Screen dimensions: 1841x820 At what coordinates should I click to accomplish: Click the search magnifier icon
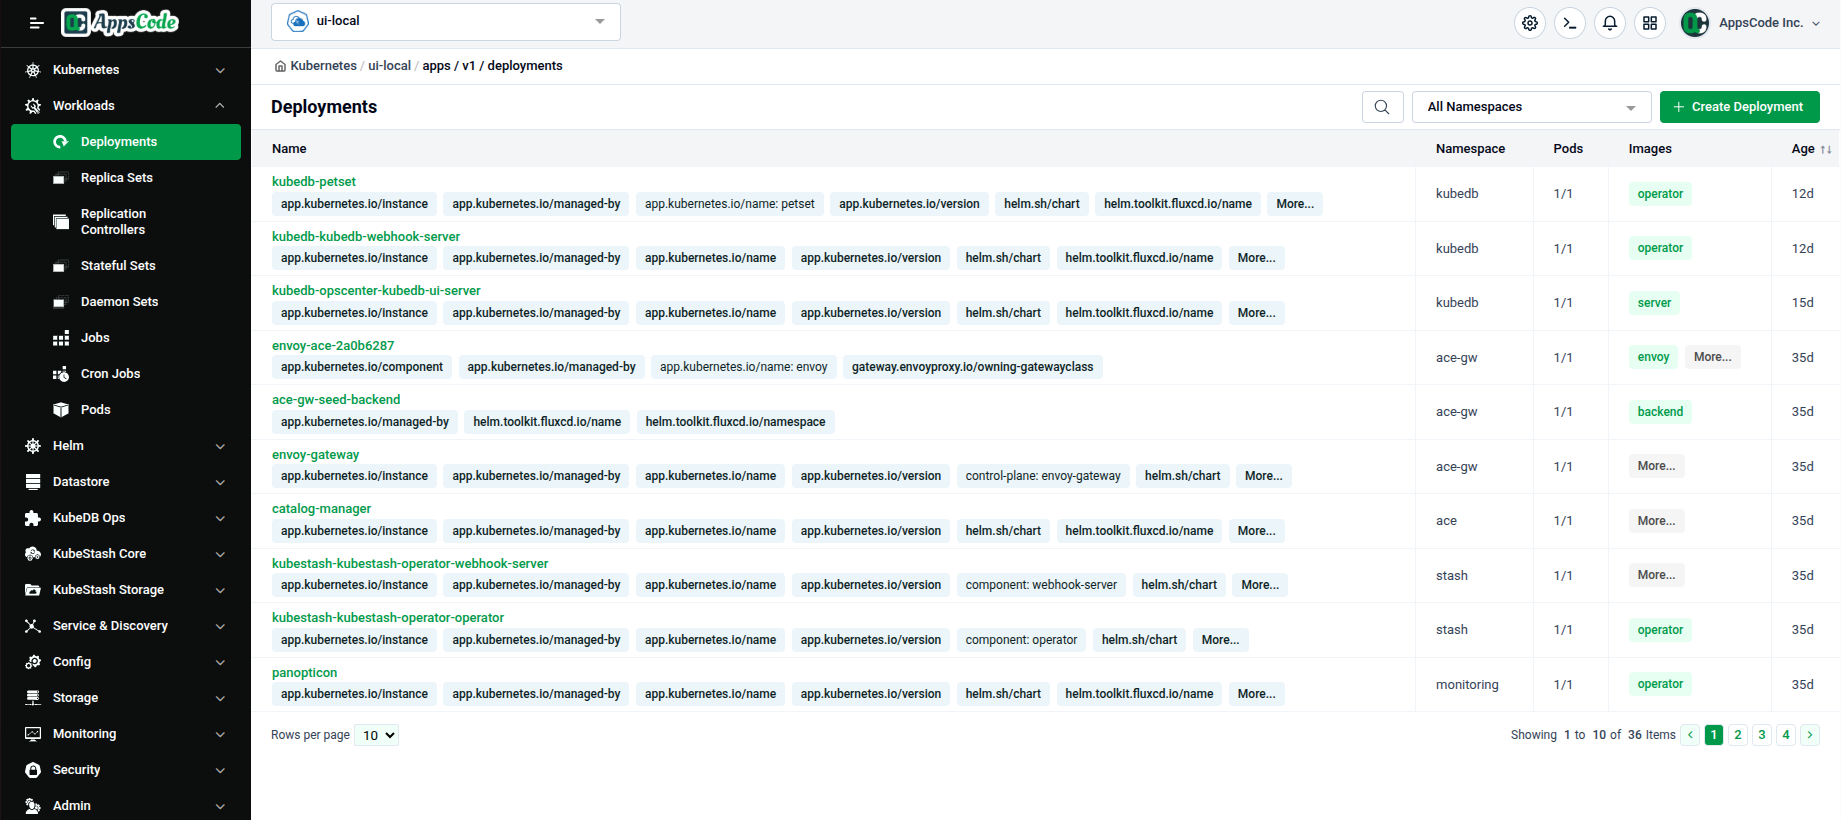[x=1382, y=107]
